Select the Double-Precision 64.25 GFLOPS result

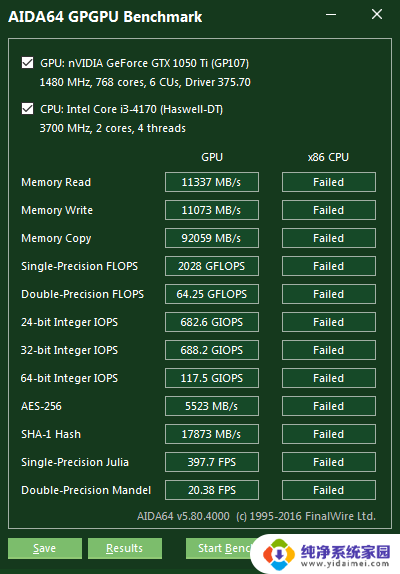click(x=212, y=294)
